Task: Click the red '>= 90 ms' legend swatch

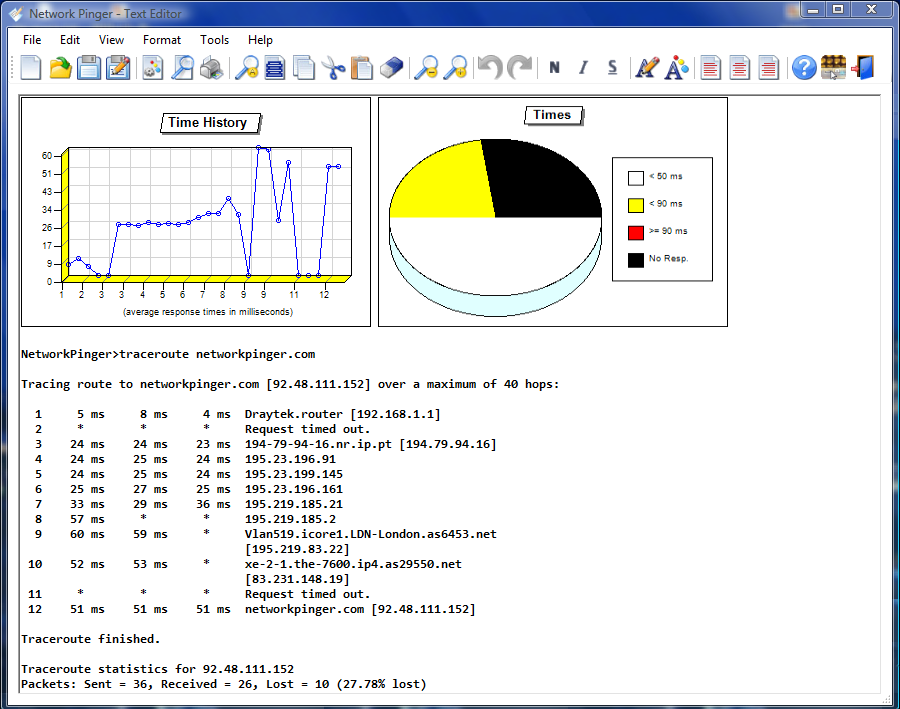Action: (x=635, y=233)
